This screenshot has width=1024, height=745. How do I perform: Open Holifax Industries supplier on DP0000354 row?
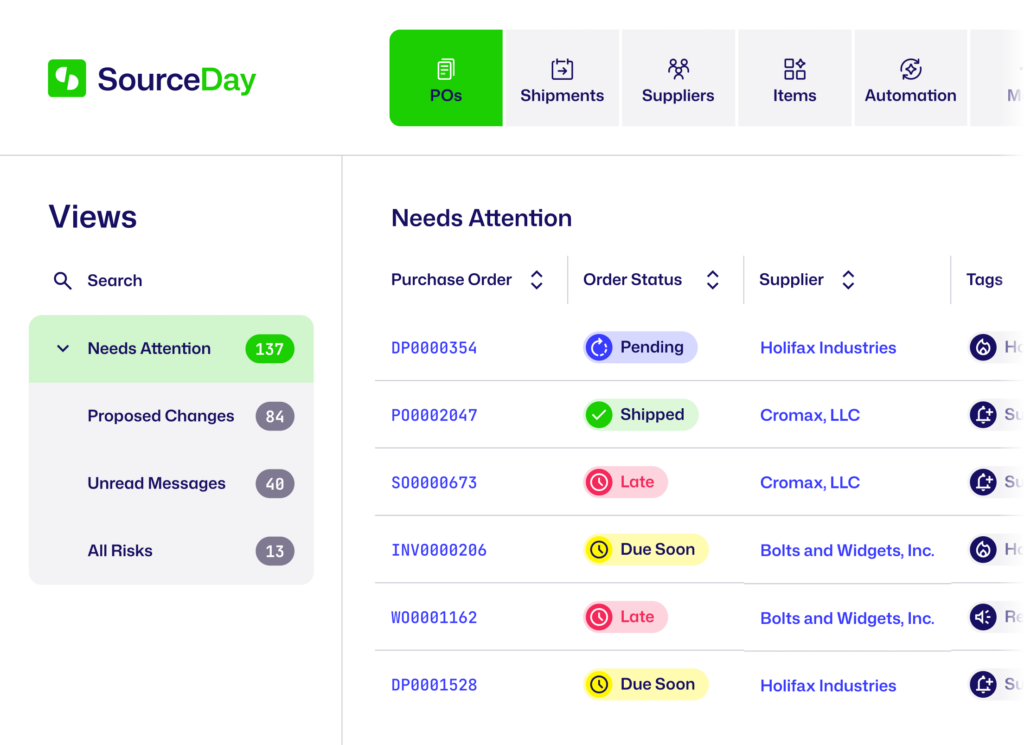point(828,348)
